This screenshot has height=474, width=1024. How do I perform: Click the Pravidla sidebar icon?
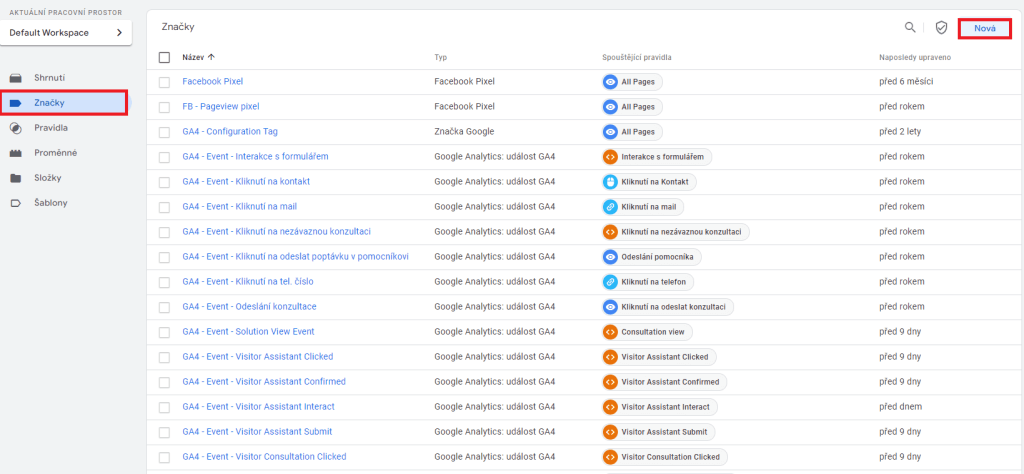(x=15, y=128)
